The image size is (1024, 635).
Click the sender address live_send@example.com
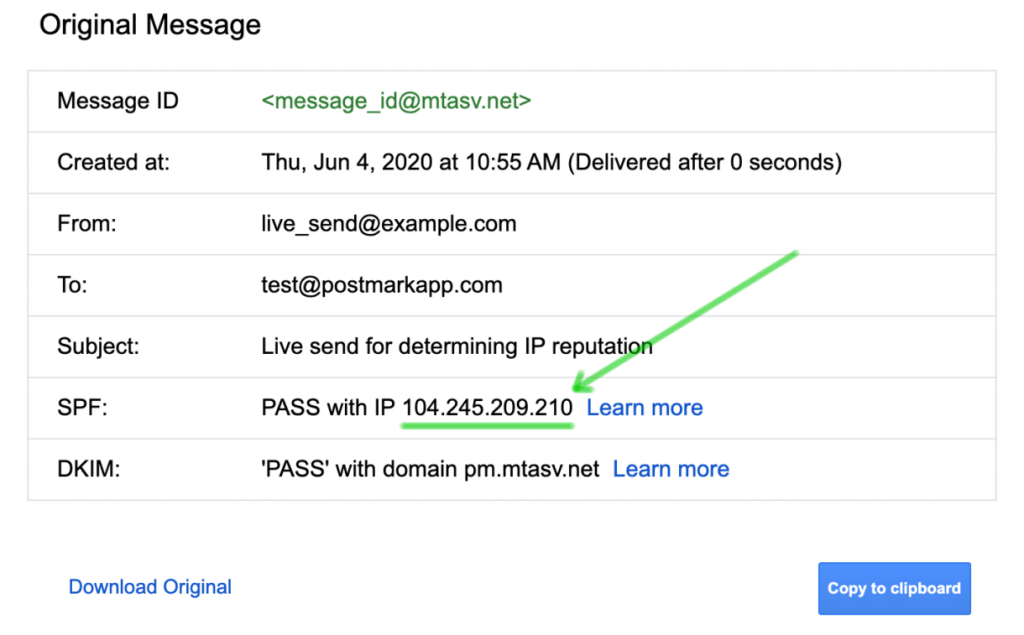(x=389, y=224)
